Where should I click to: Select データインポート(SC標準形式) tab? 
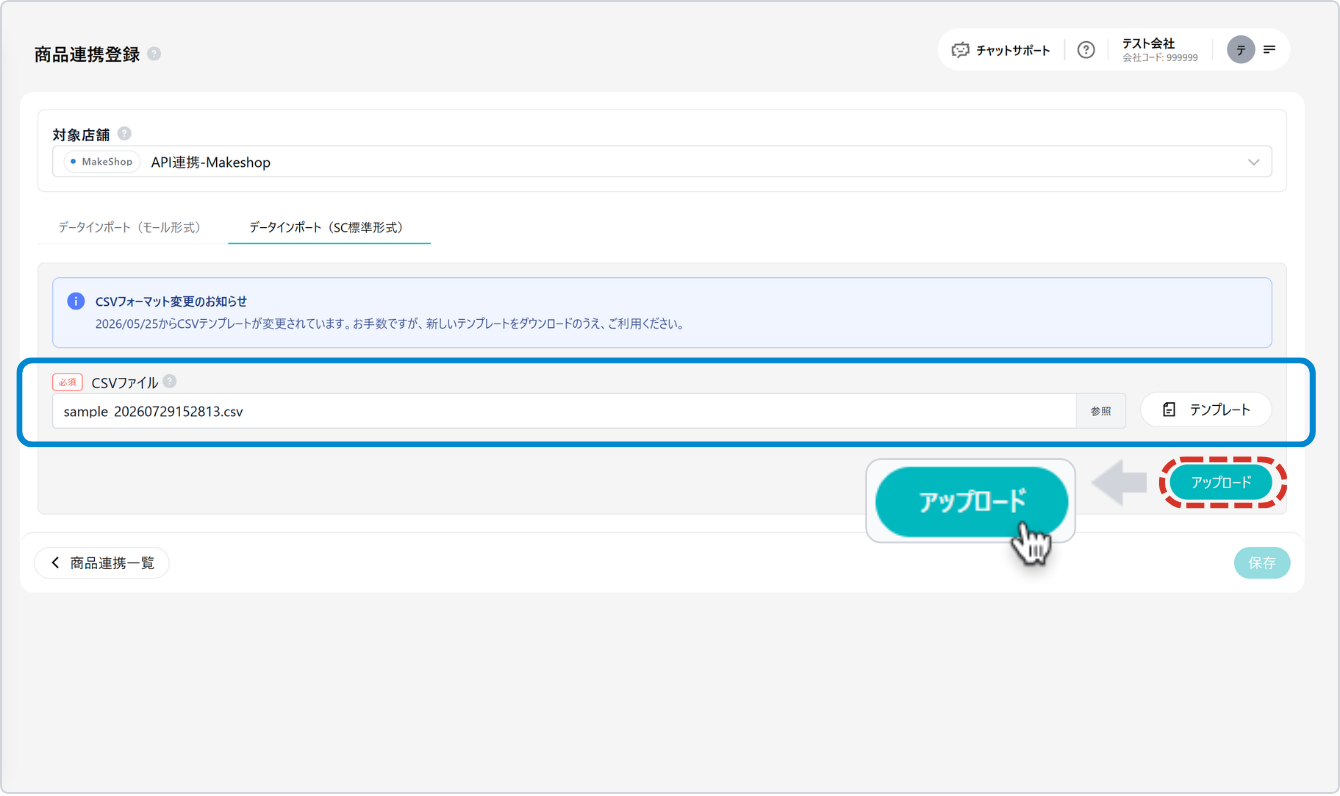(x=329, y=228)
